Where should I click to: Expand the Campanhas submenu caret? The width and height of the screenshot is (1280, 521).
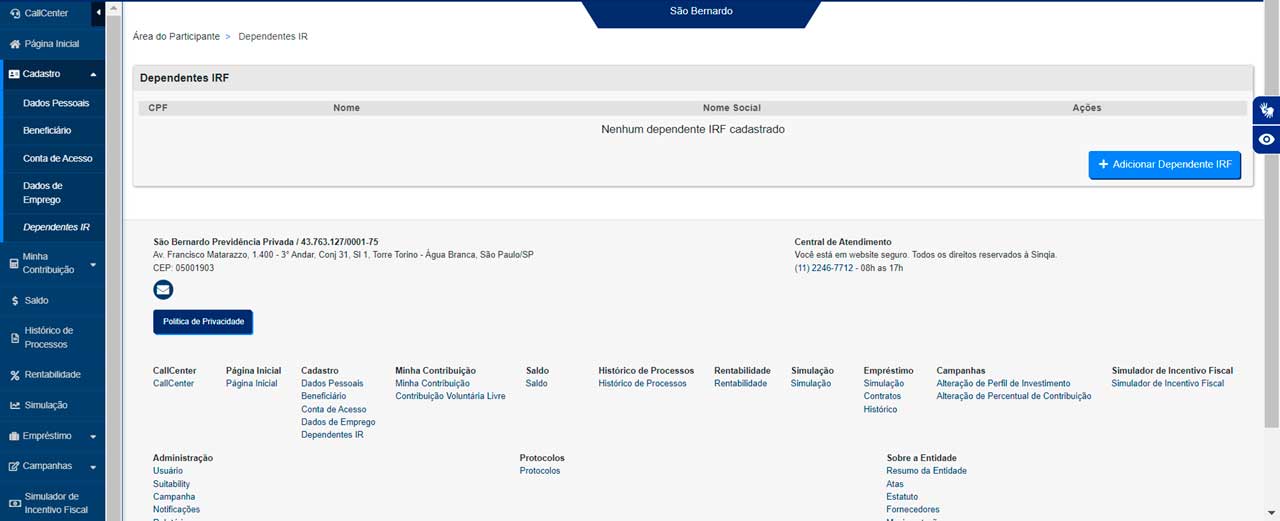pyautogui.click(x=93, y=466)
